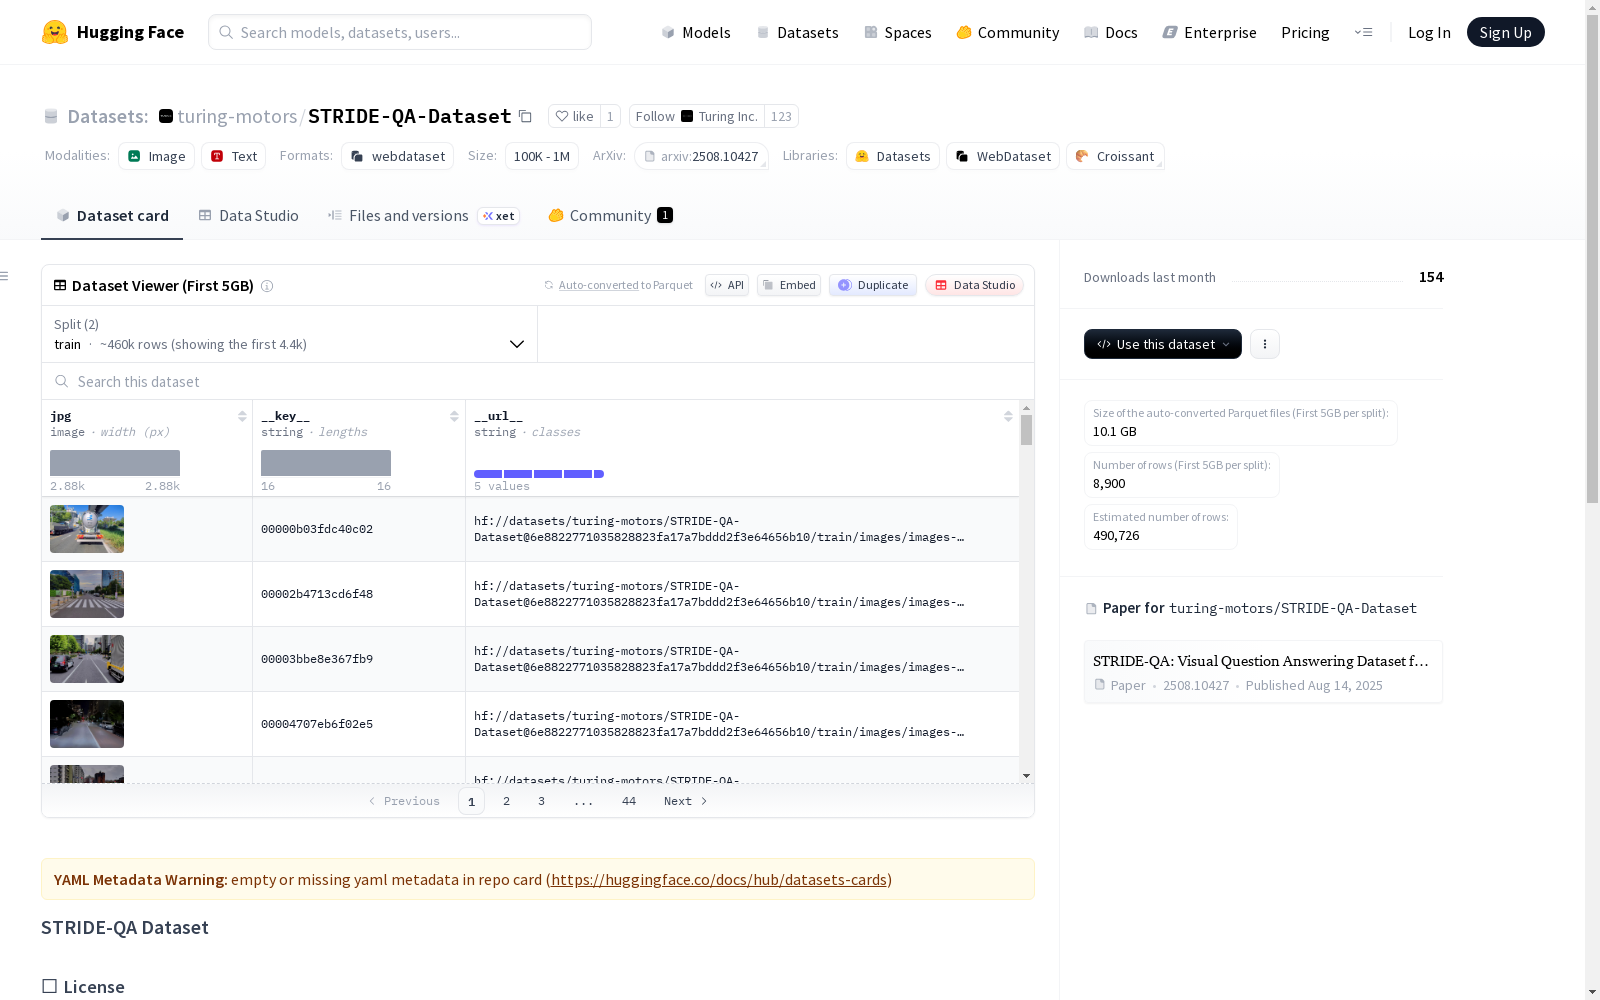1600x1000 pixels.
Task: Click the Duplicate button
Action: pos(873,285)
